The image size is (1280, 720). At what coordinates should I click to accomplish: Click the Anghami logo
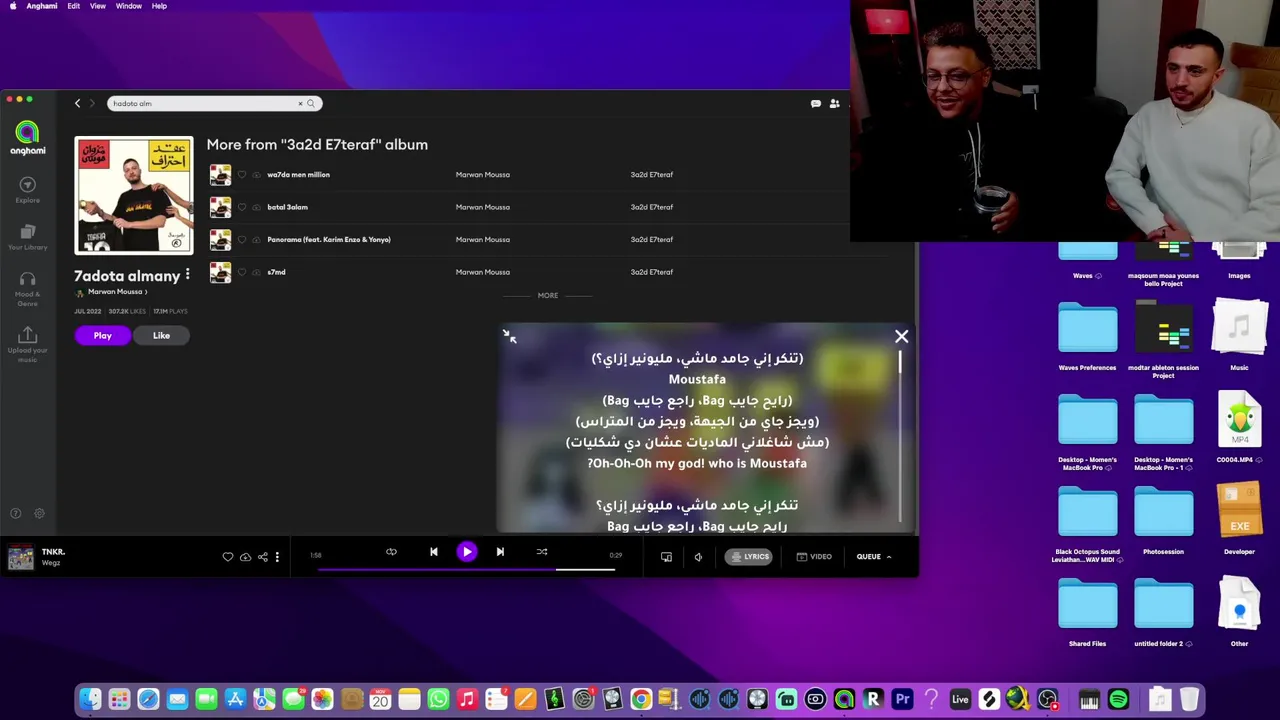point(27,138)
